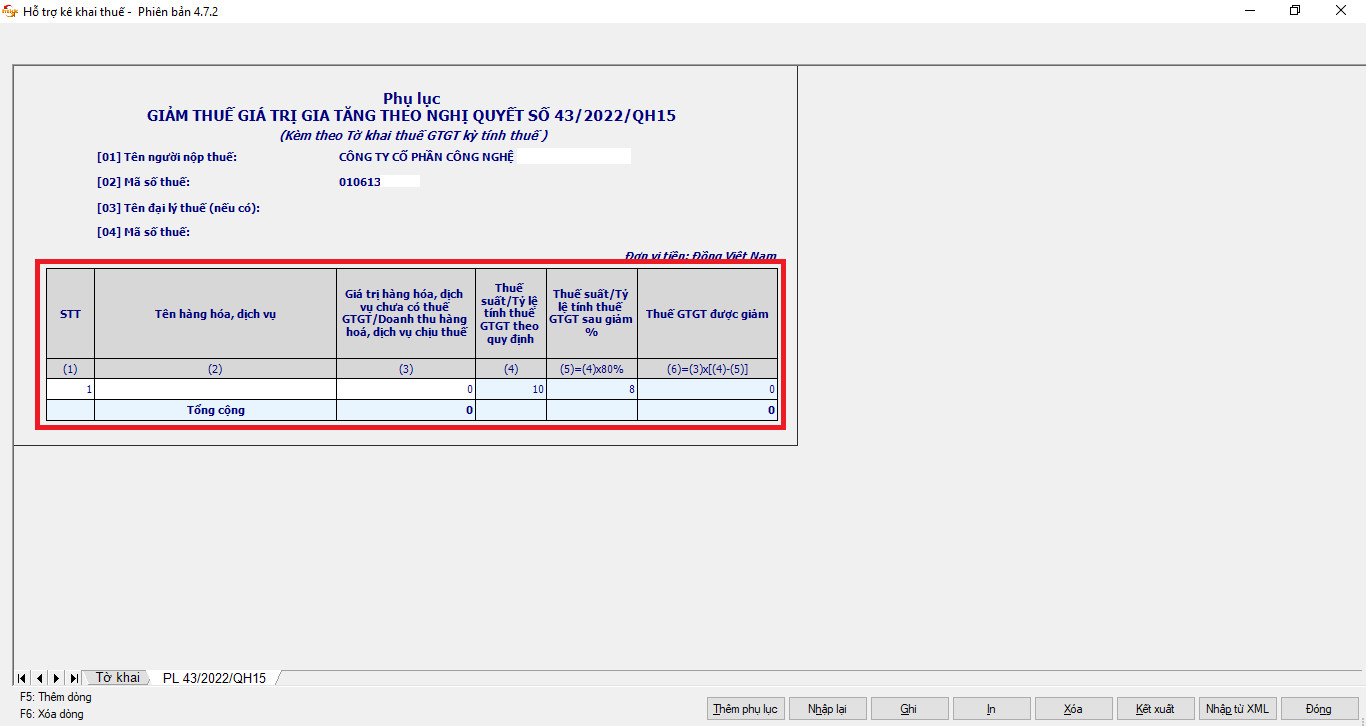Go to previous sheet with arrow icon
This screenshot has width=1366, height=726.
click(x=39, y=678)
